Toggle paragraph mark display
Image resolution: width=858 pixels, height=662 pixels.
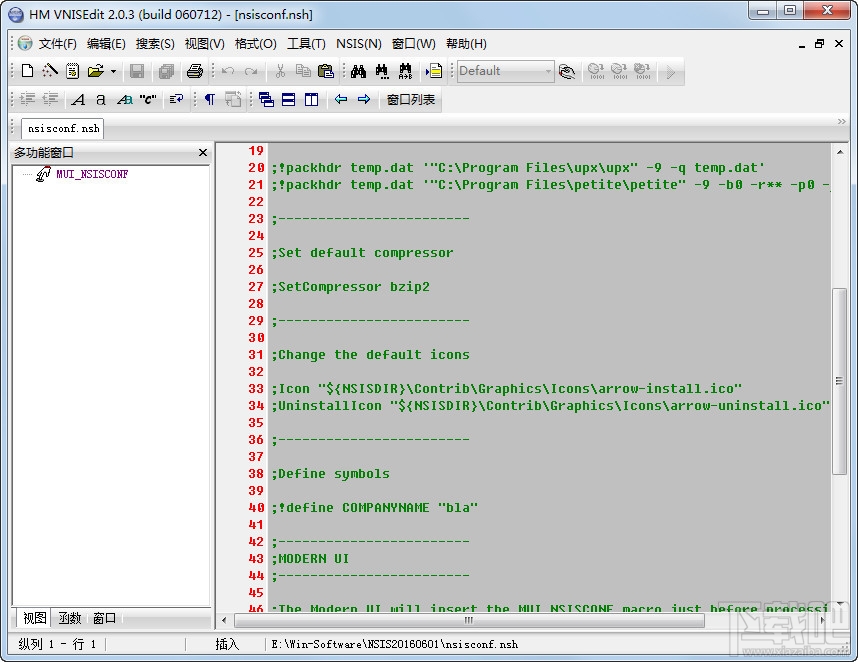(x=208, y=99)
